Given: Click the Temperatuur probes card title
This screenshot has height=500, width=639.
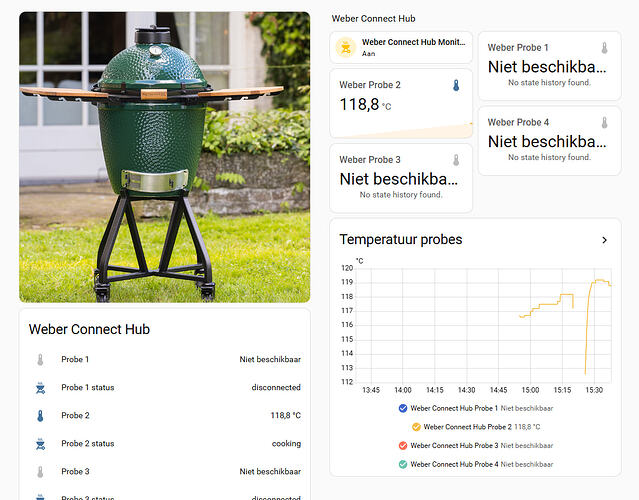Looking at the screenshot, I should 401,240.
